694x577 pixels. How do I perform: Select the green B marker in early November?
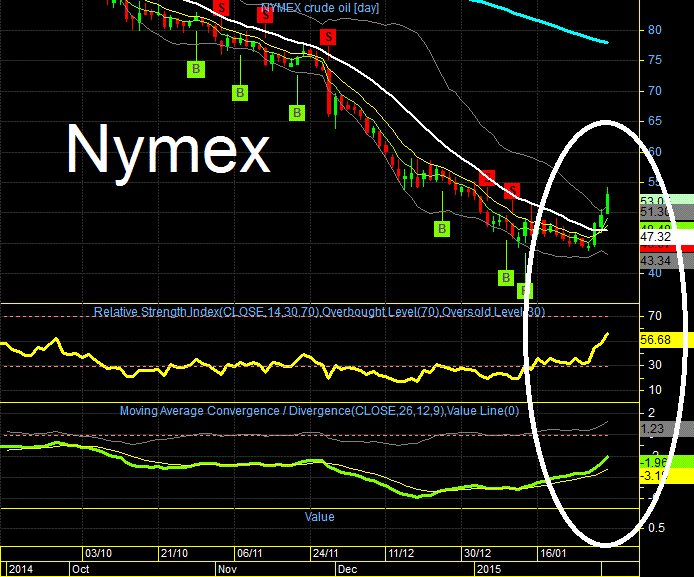240,92
